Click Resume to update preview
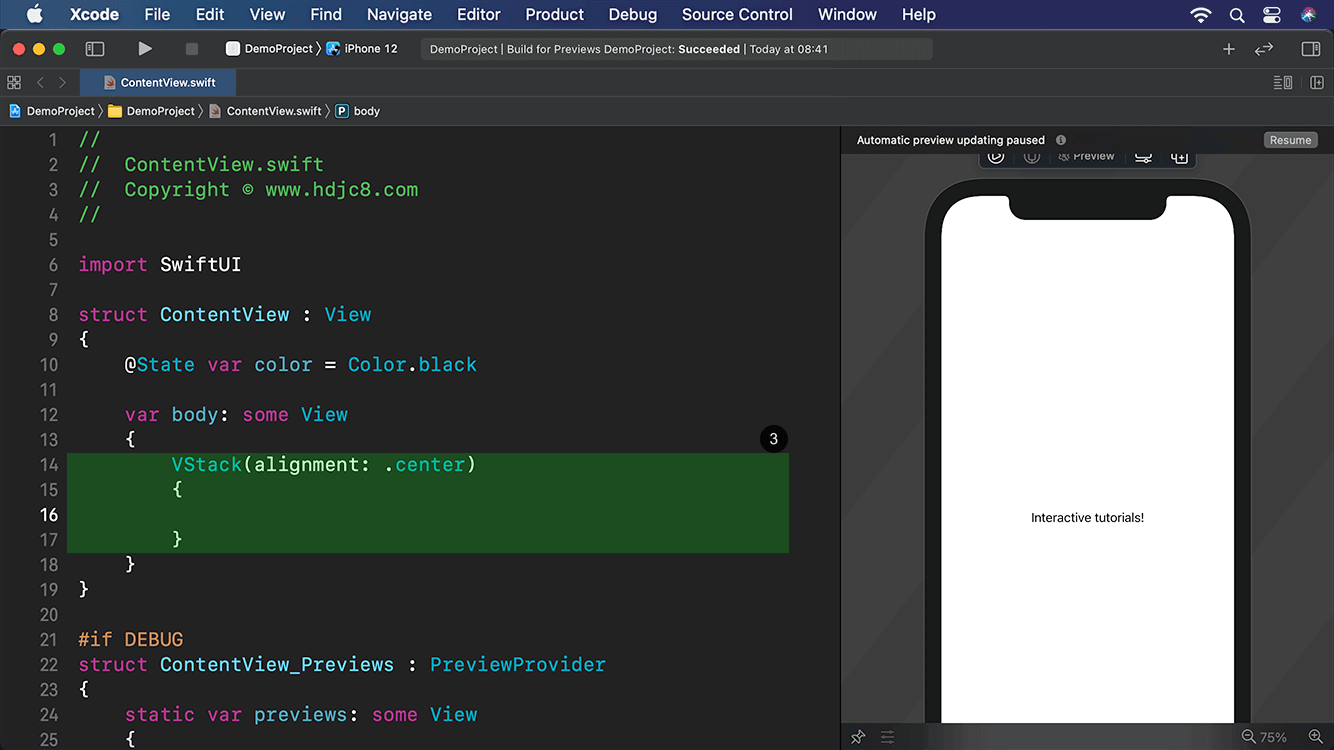Image resolution: width=1334 pixels, height=750 pixels. (x=1290, y=140)
